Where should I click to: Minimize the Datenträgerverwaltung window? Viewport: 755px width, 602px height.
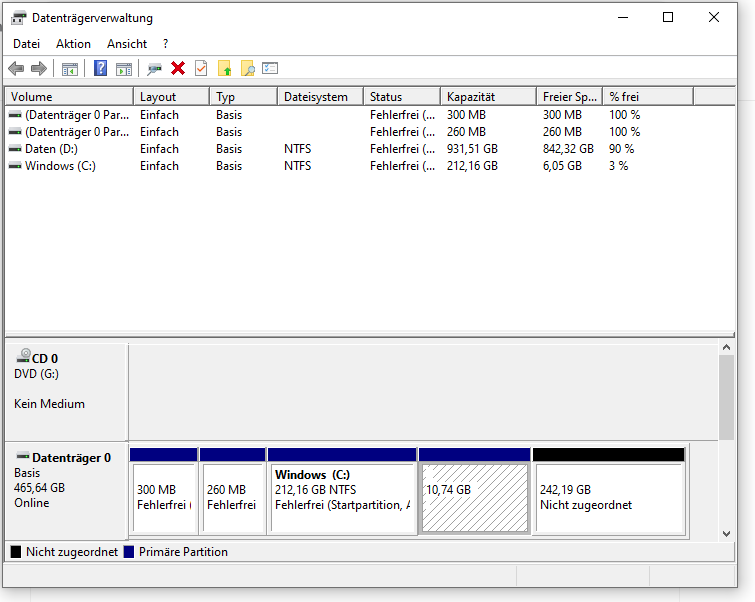click(x=623, y=18)
